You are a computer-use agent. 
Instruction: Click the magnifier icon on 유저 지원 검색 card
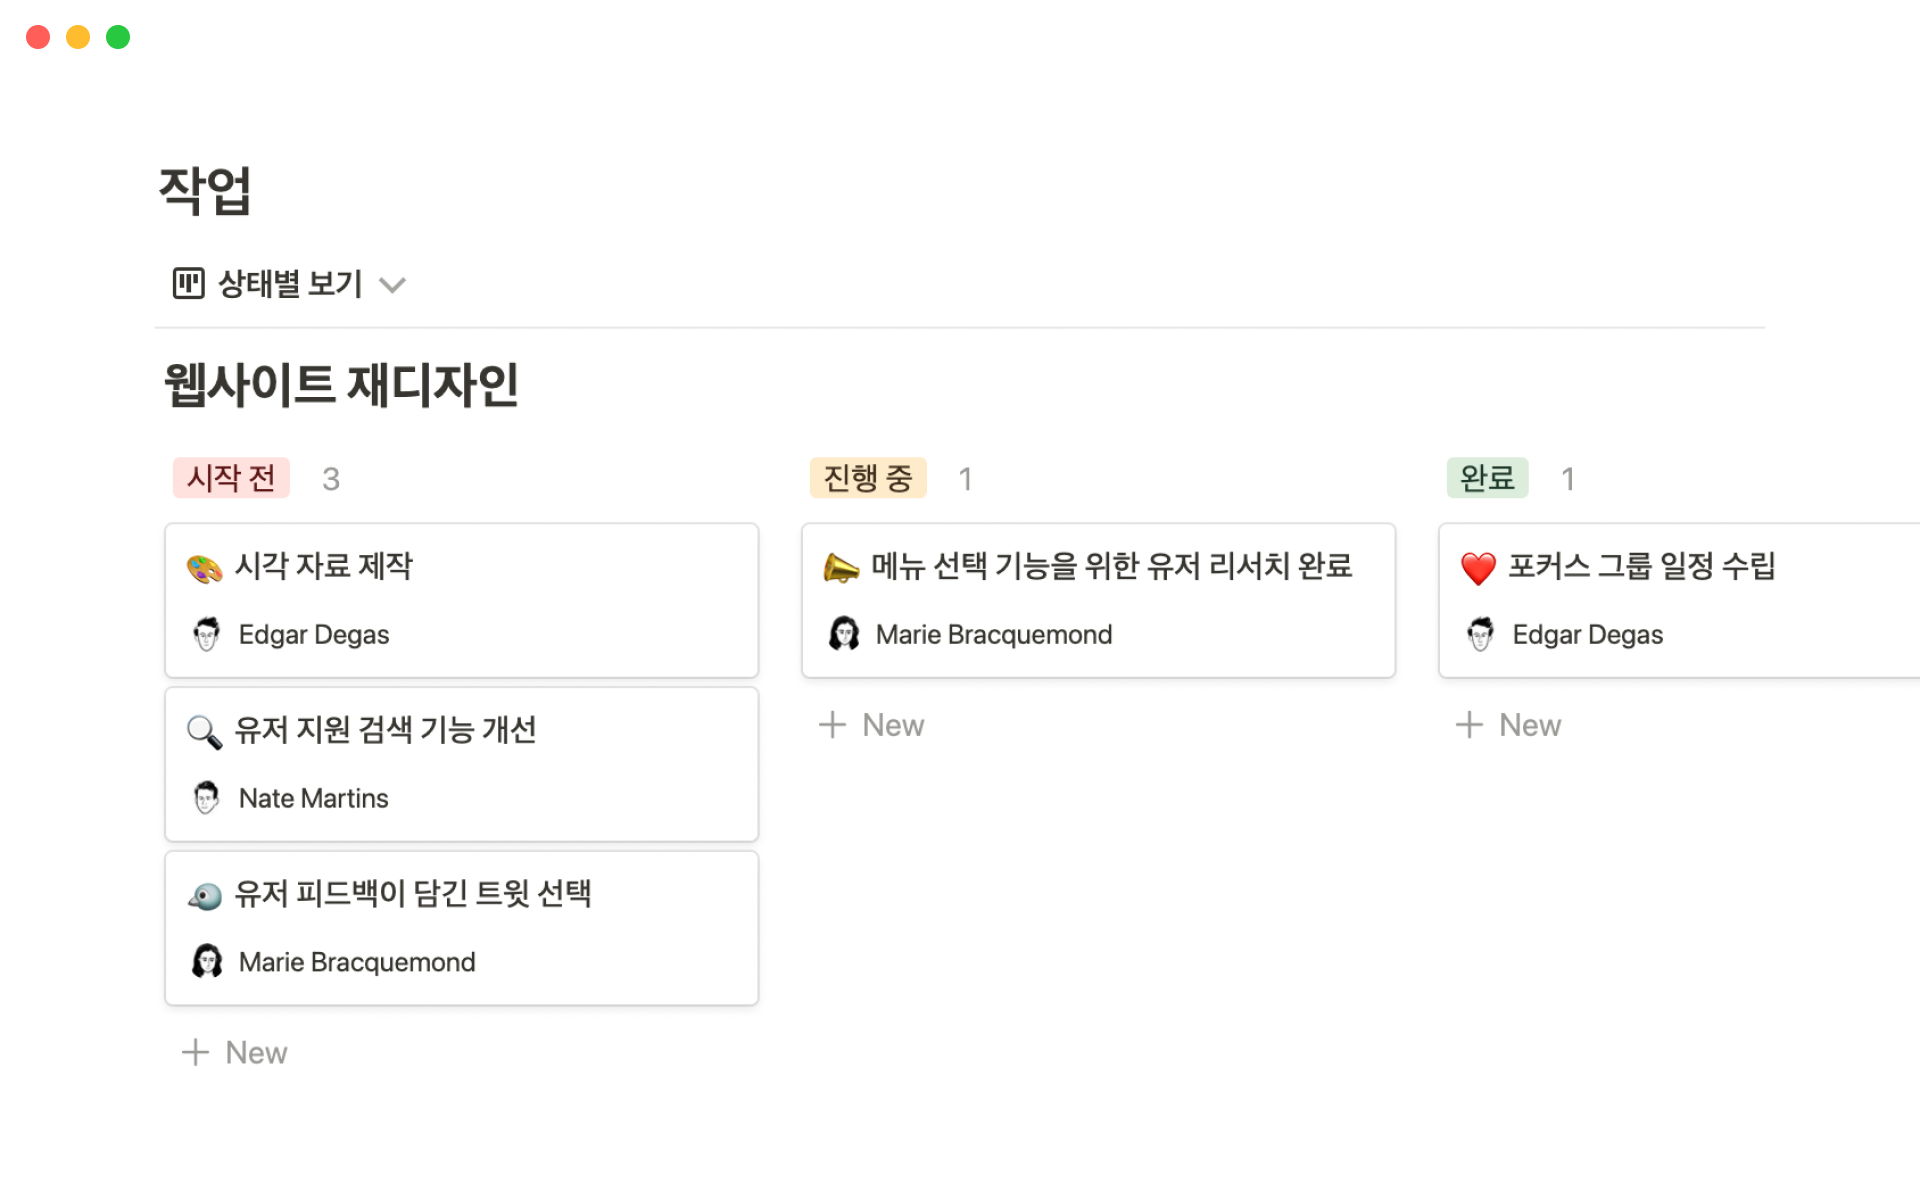204,732
